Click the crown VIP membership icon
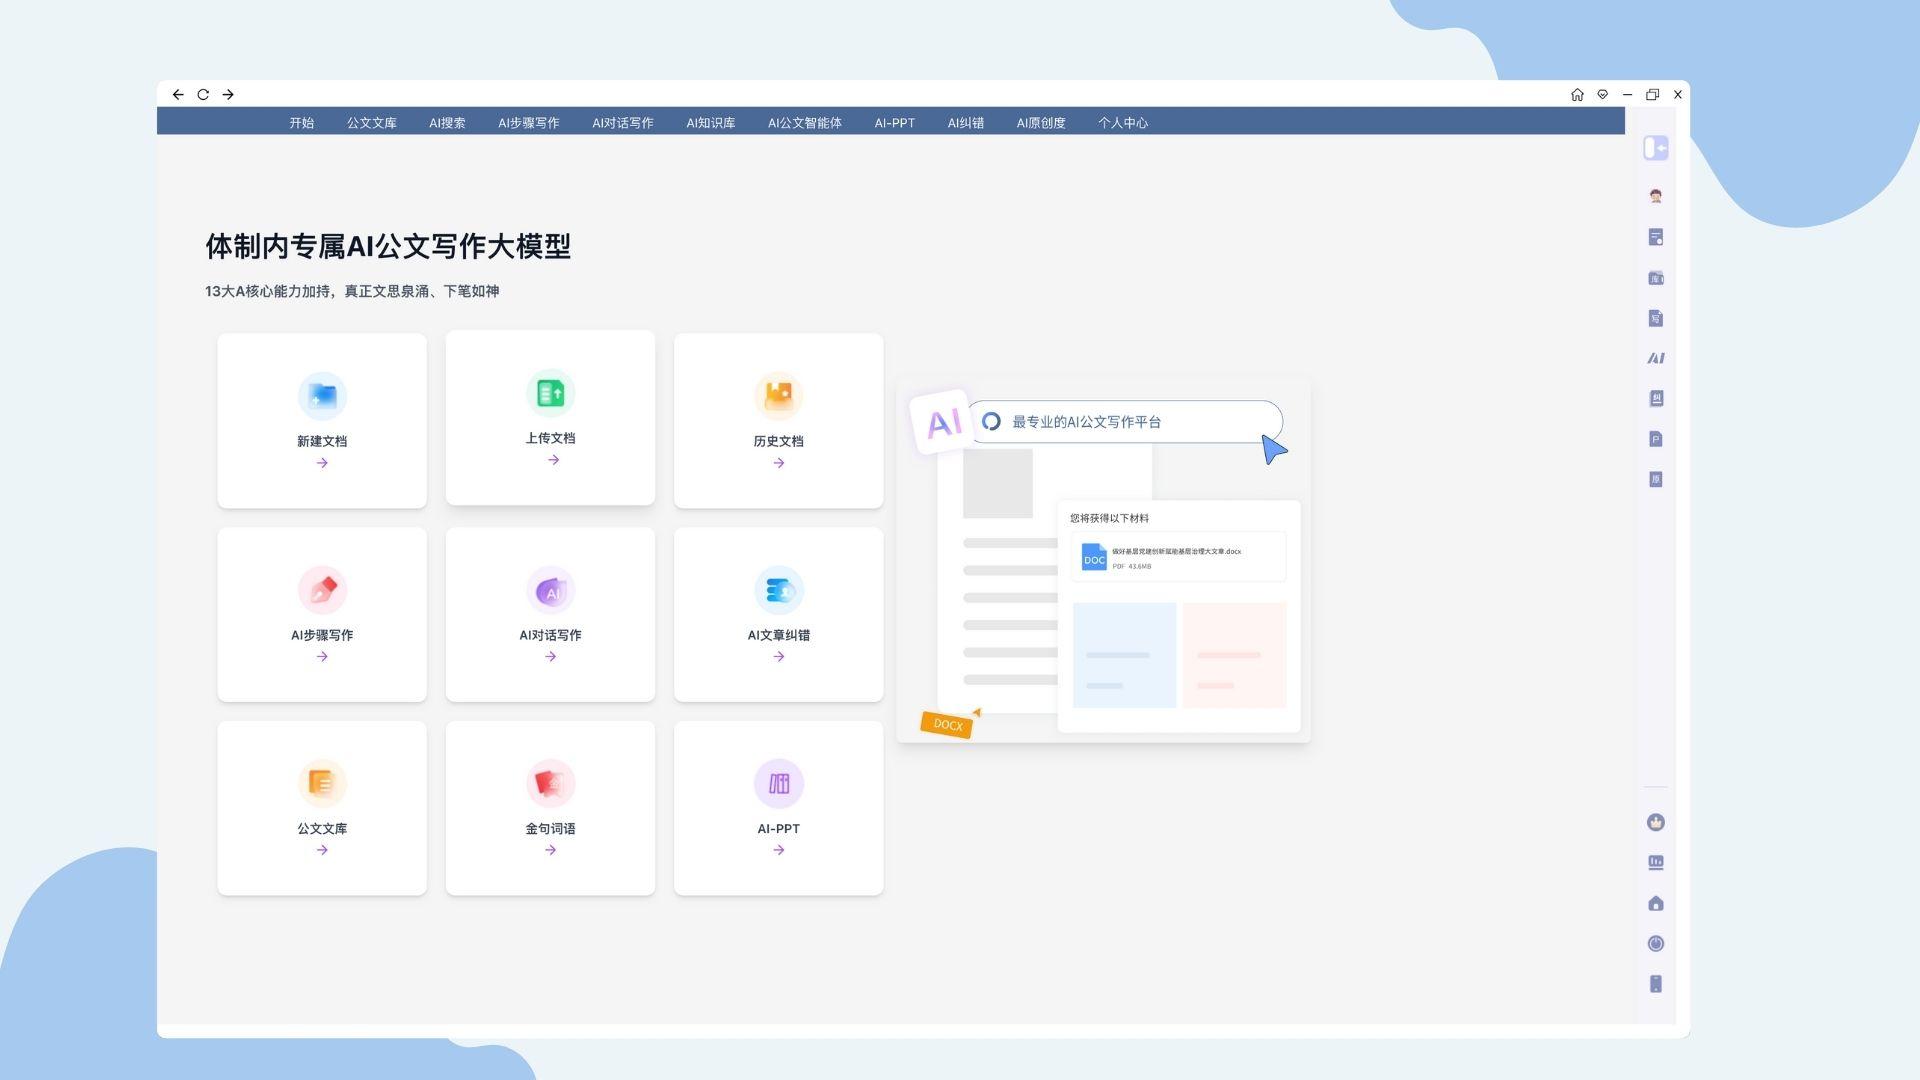Image resolution: width=1920 pixels, height=1080 pixels. pos(1655,822)
